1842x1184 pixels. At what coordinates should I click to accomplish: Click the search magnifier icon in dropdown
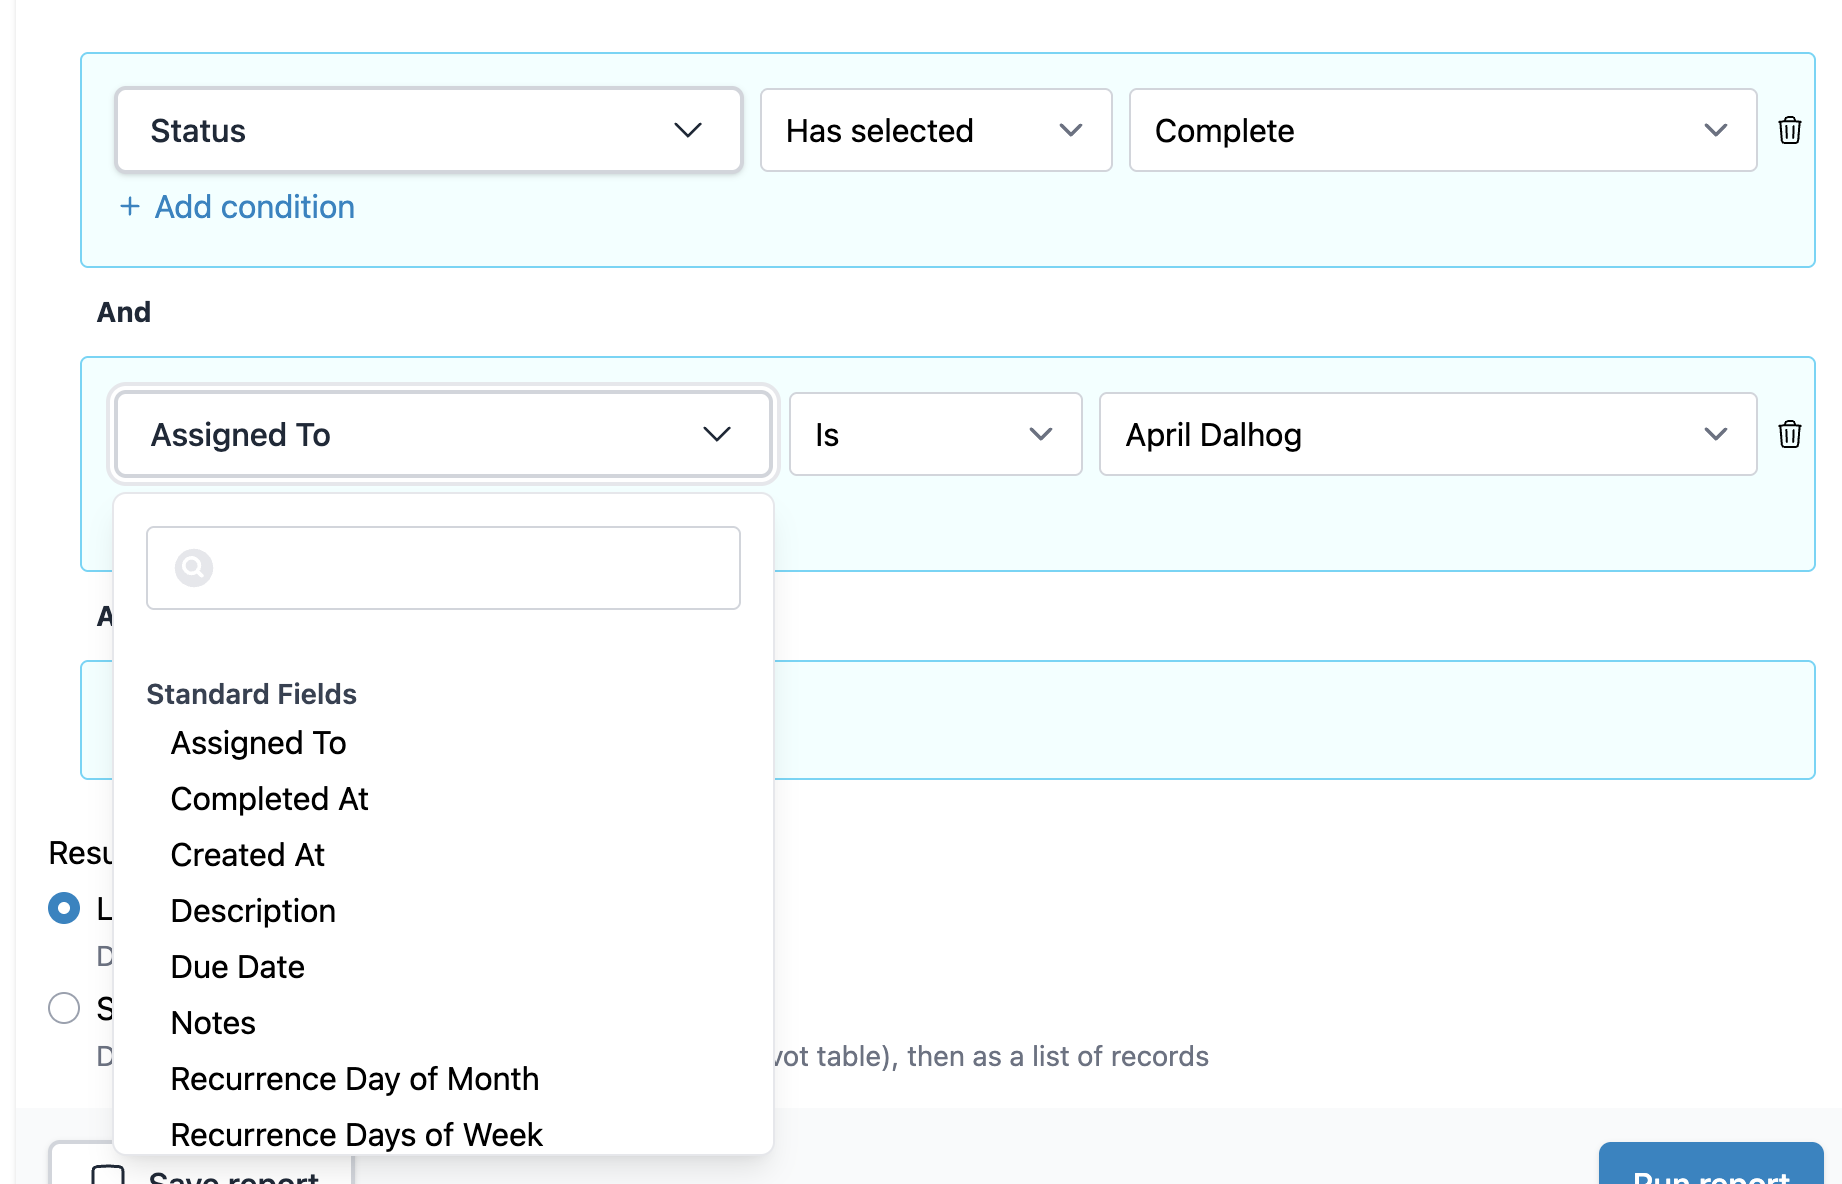point(194,568)
